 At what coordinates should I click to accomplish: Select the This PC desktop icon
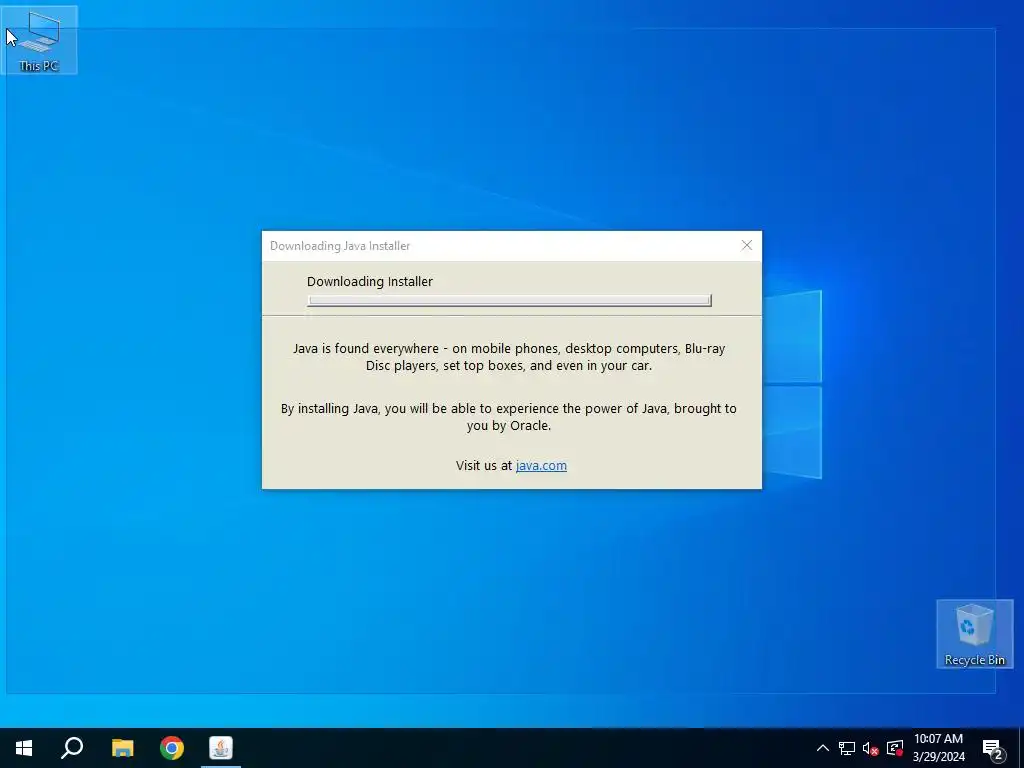click(x=39, y=40)
